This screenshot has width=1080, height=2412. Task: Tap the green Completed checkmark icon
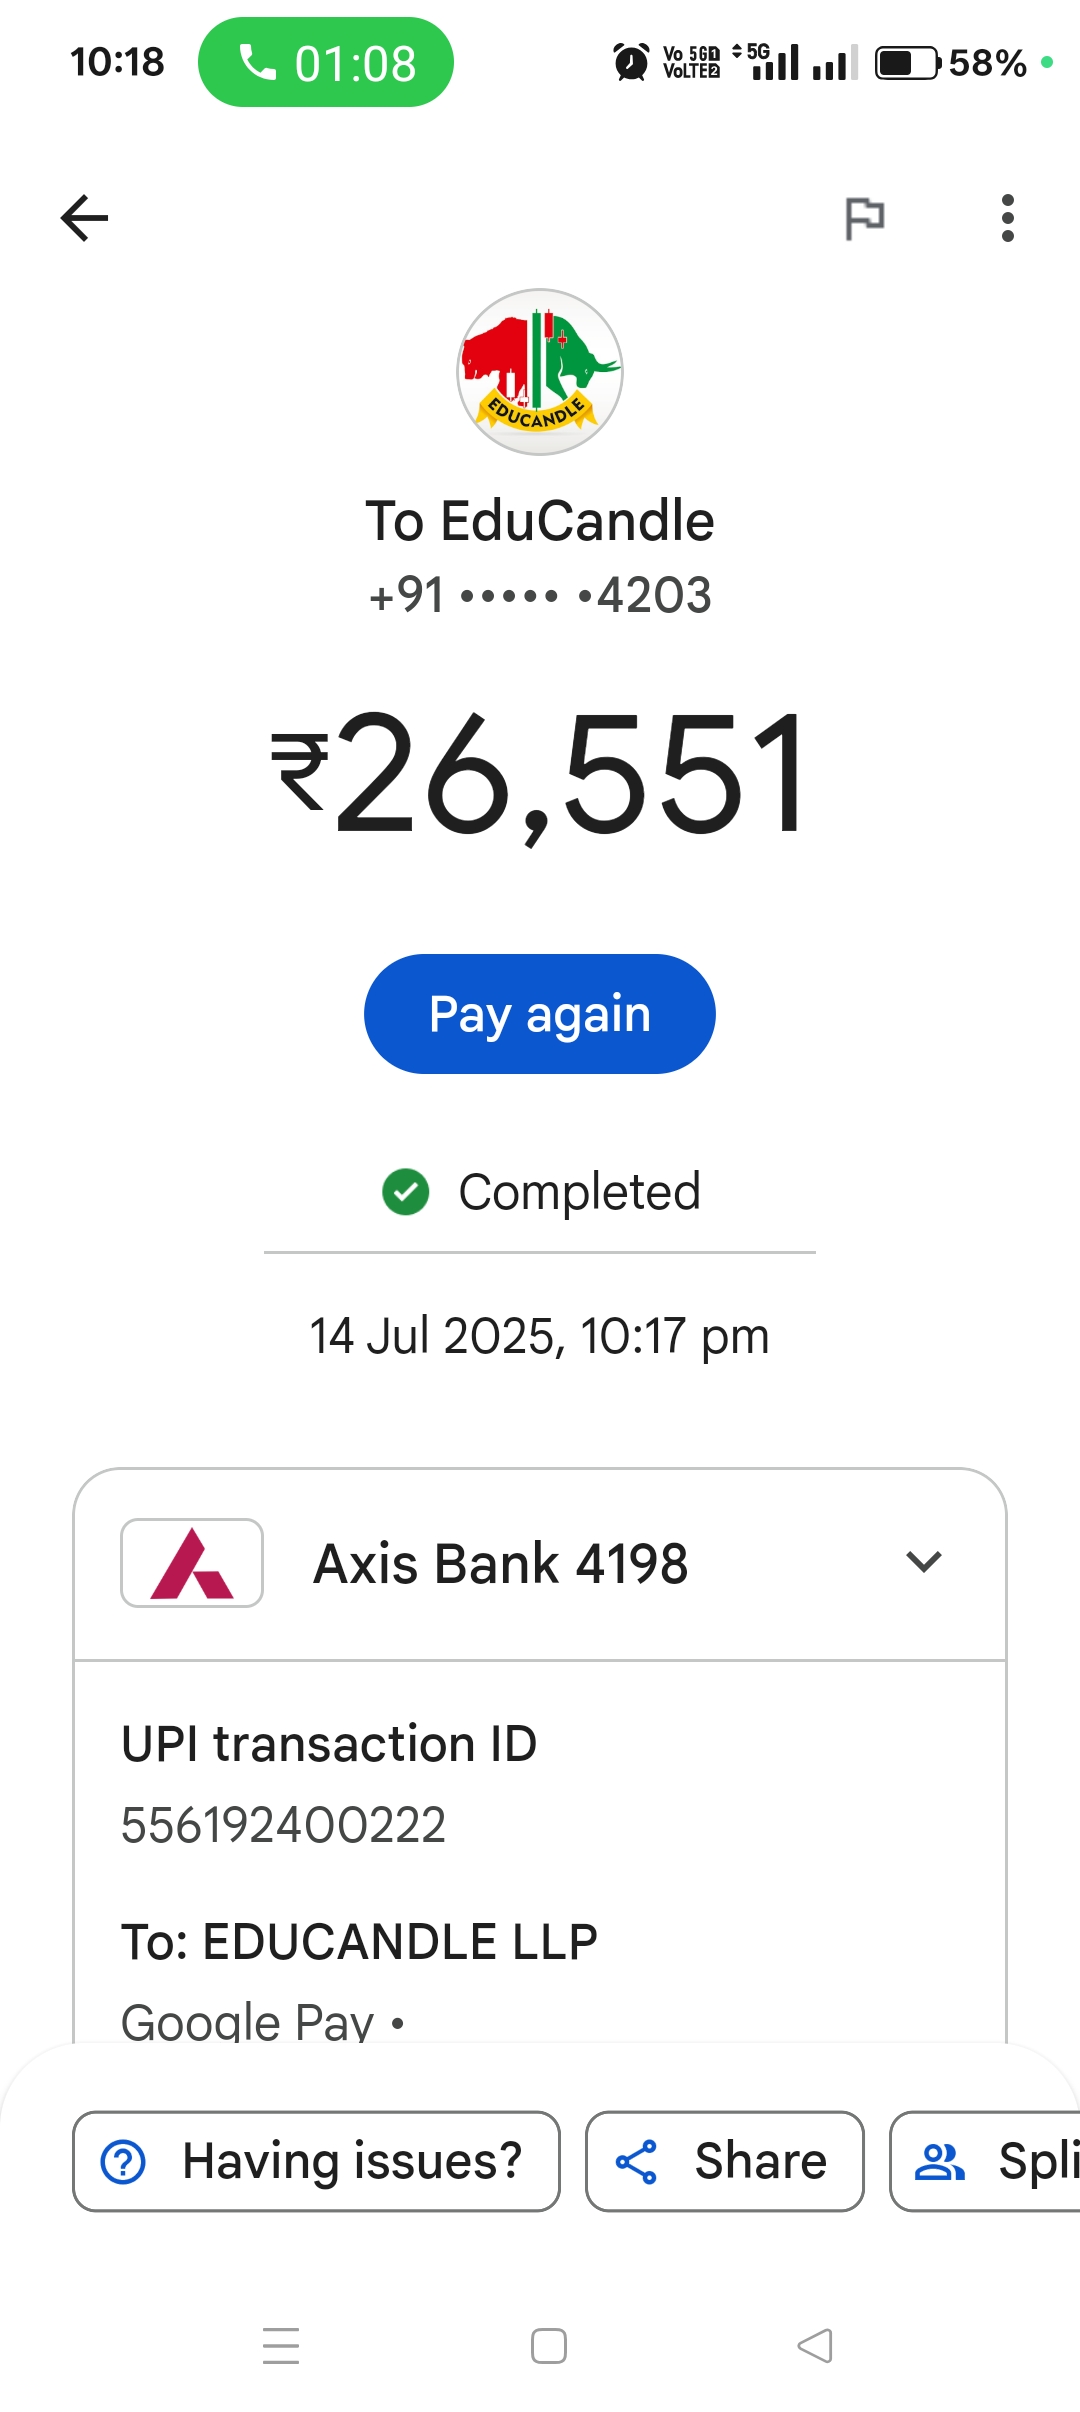point(406,1192)
